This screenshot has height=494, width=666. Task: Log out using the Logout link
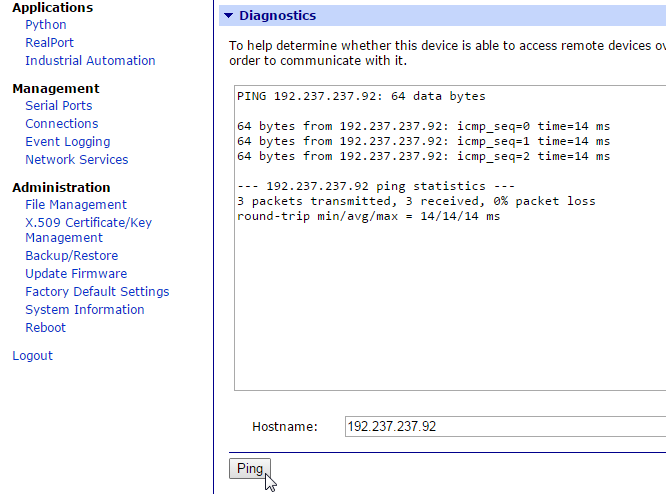tap(32, 356)
